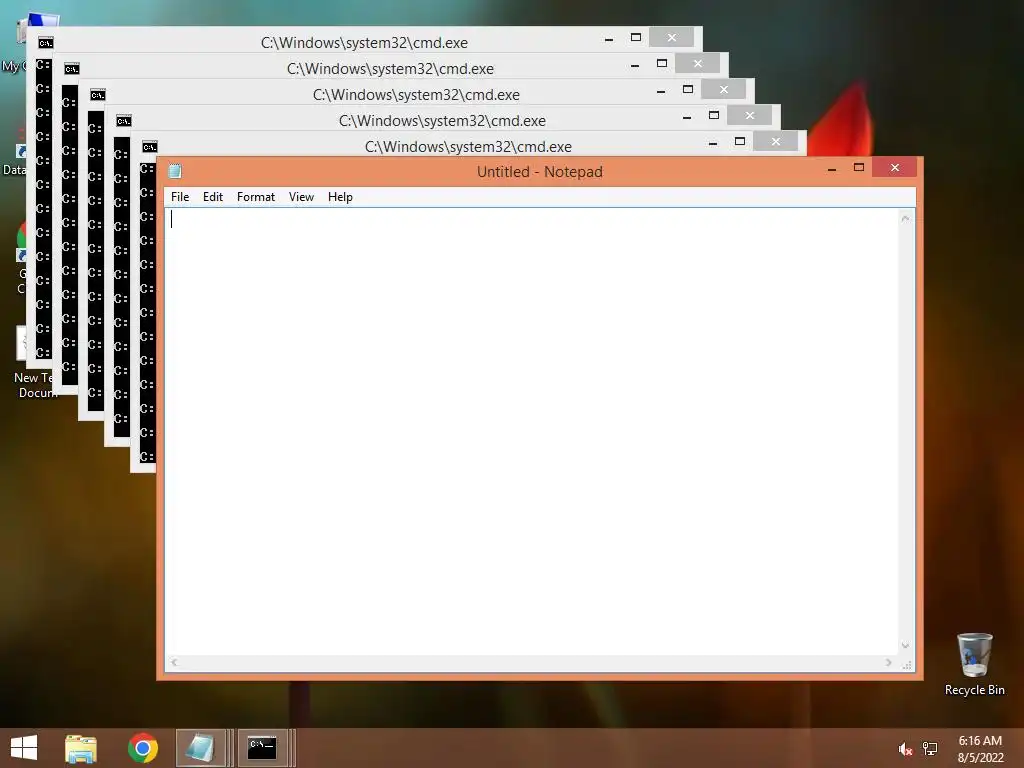Click the system icon of the third cmd.exe window
This screenshot has width=1024, height=768.
click(97, 95)
